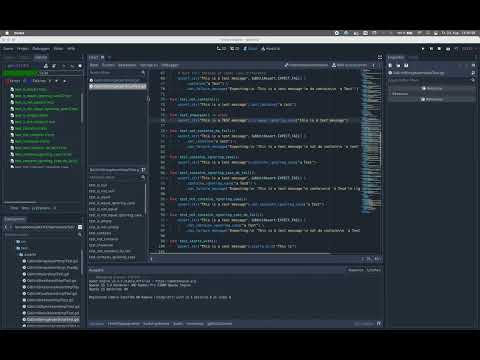Jump to test_is_null in methods list
Screen dimensions: 480x360
point(98,185)
